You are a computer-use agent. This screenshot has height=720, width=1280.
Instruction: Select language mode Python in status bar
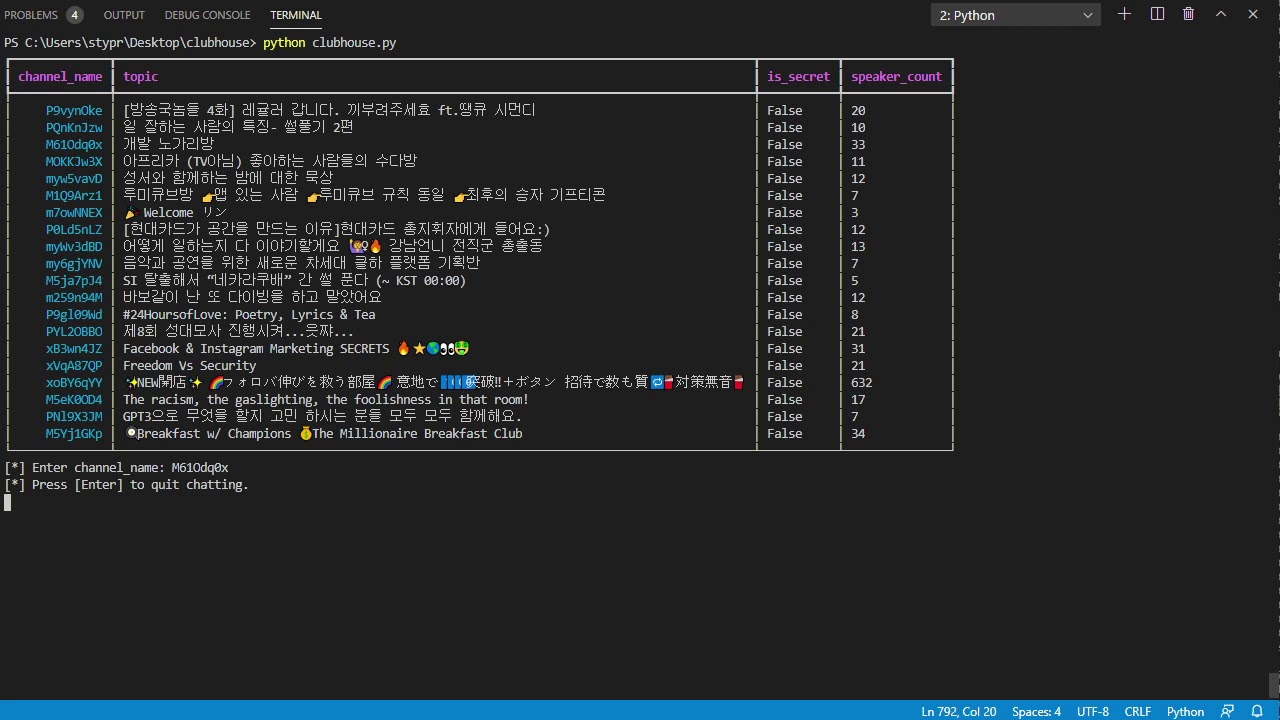1185,711
